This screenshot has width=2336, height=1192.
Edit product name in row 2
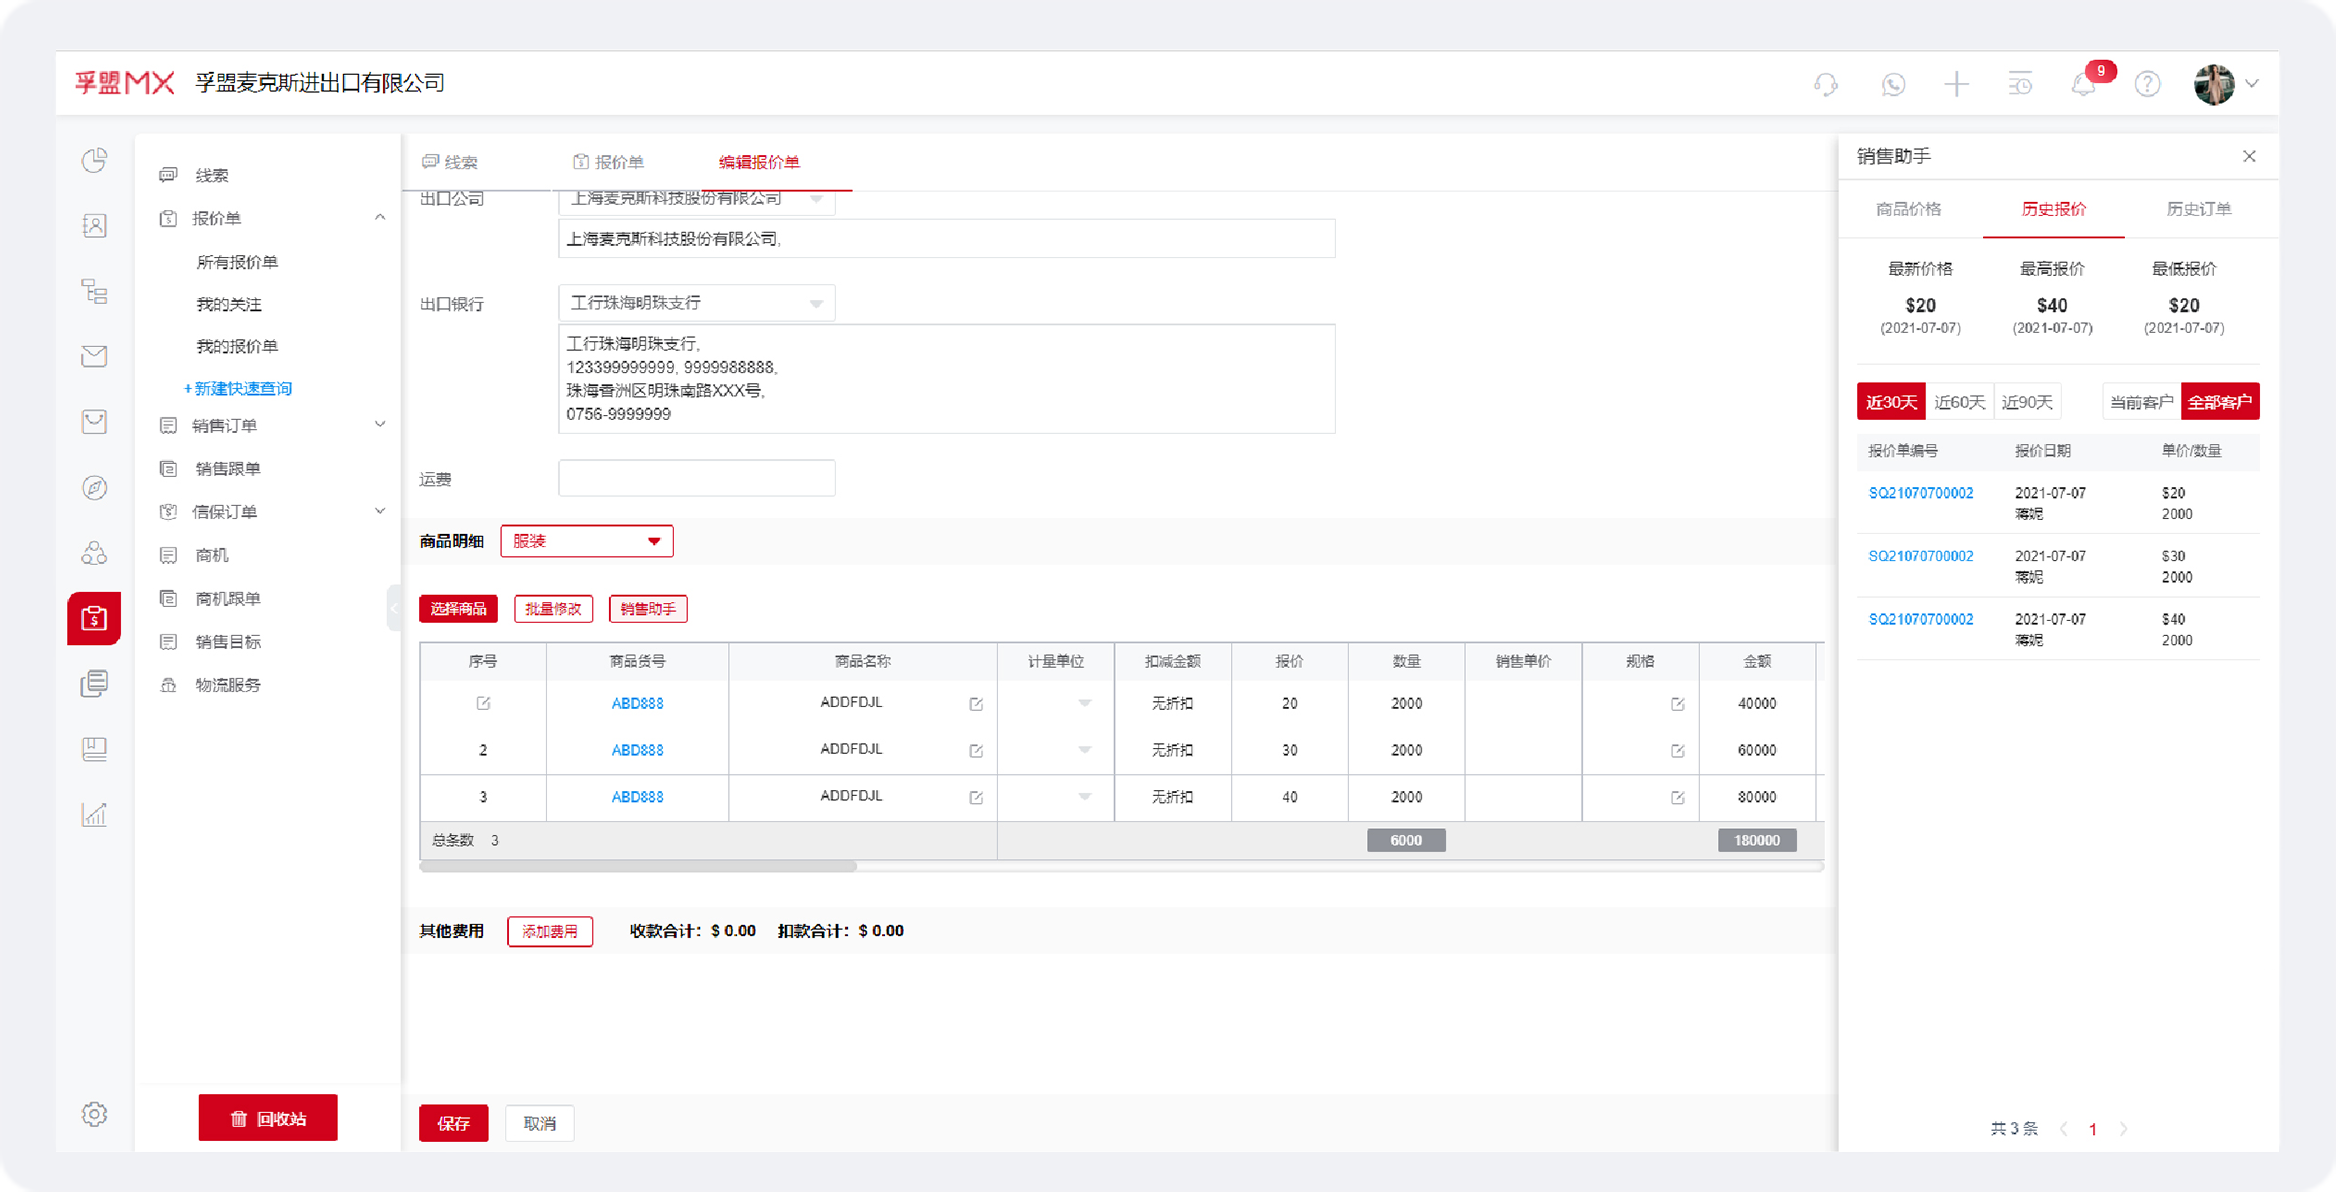pos(976,751)
